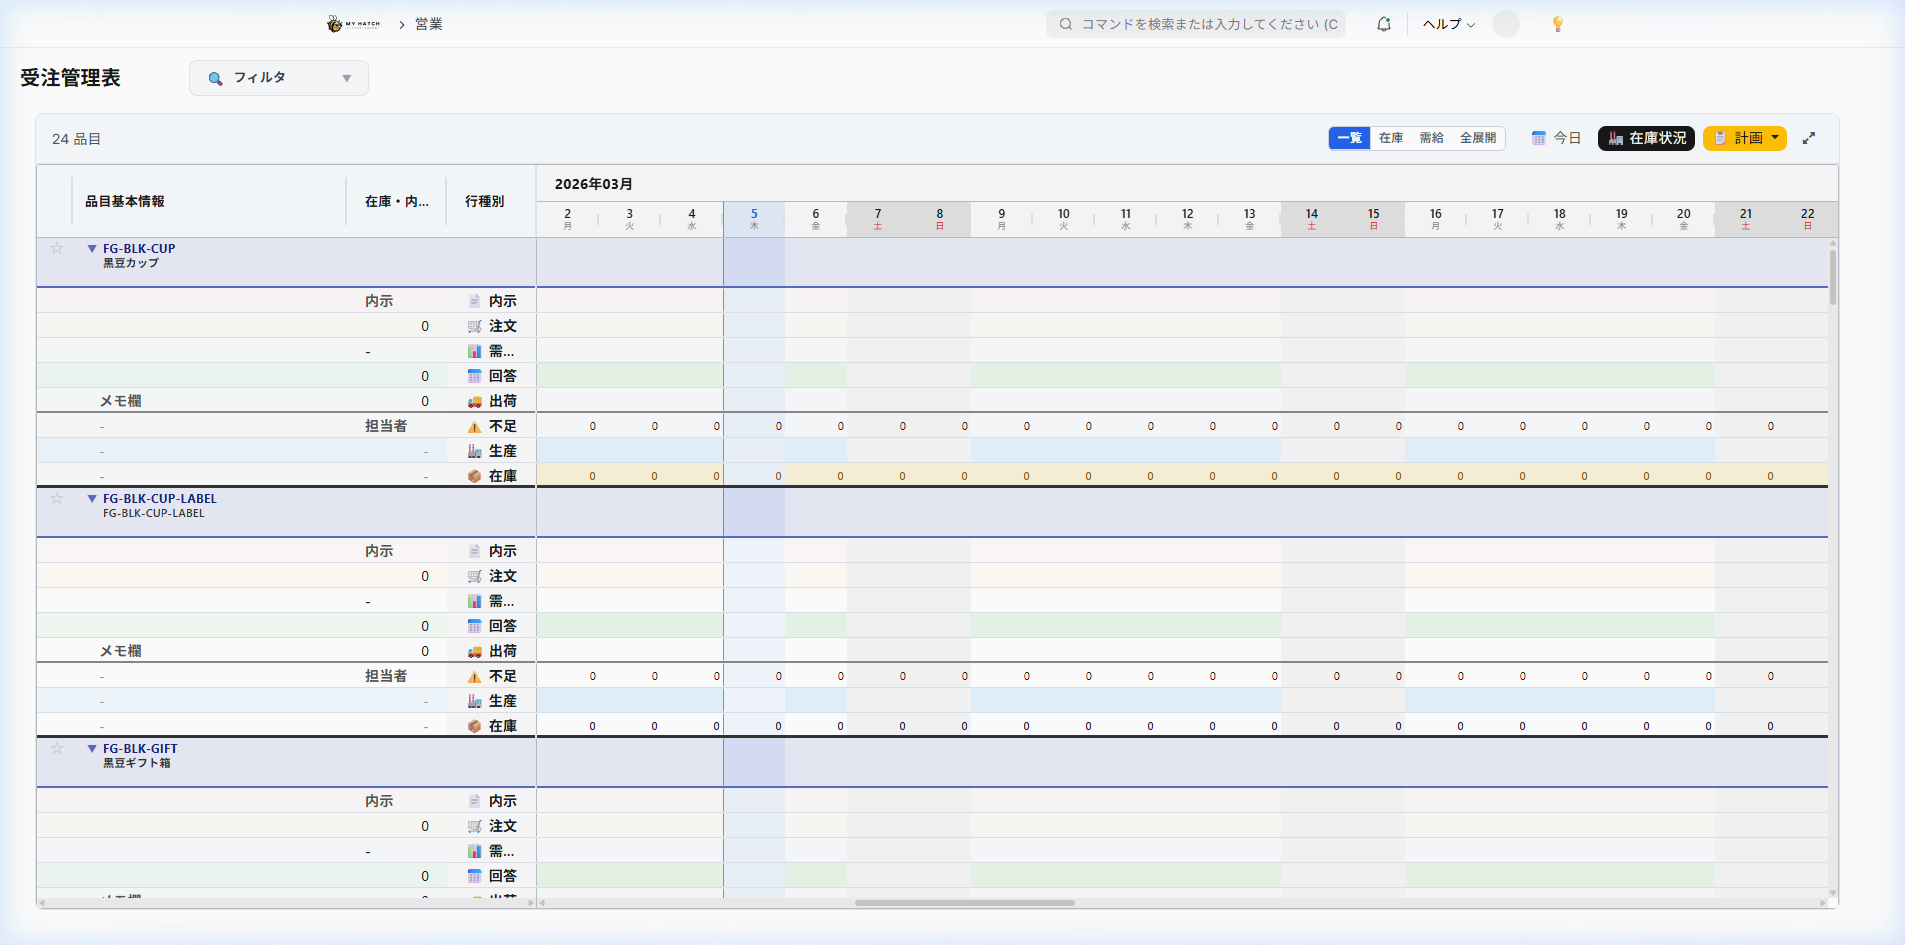Toggle favorite star for FG-BLK-GIFT

[x=57, y=749]
